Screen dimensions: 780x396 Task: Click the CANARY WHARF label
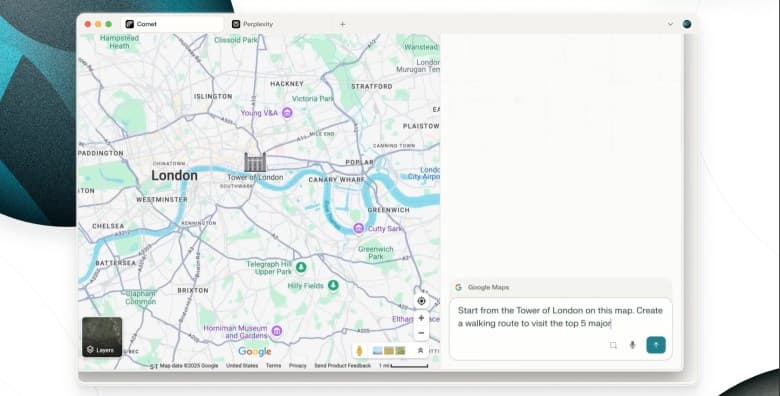pyautogui.click(x=336, y=180)
